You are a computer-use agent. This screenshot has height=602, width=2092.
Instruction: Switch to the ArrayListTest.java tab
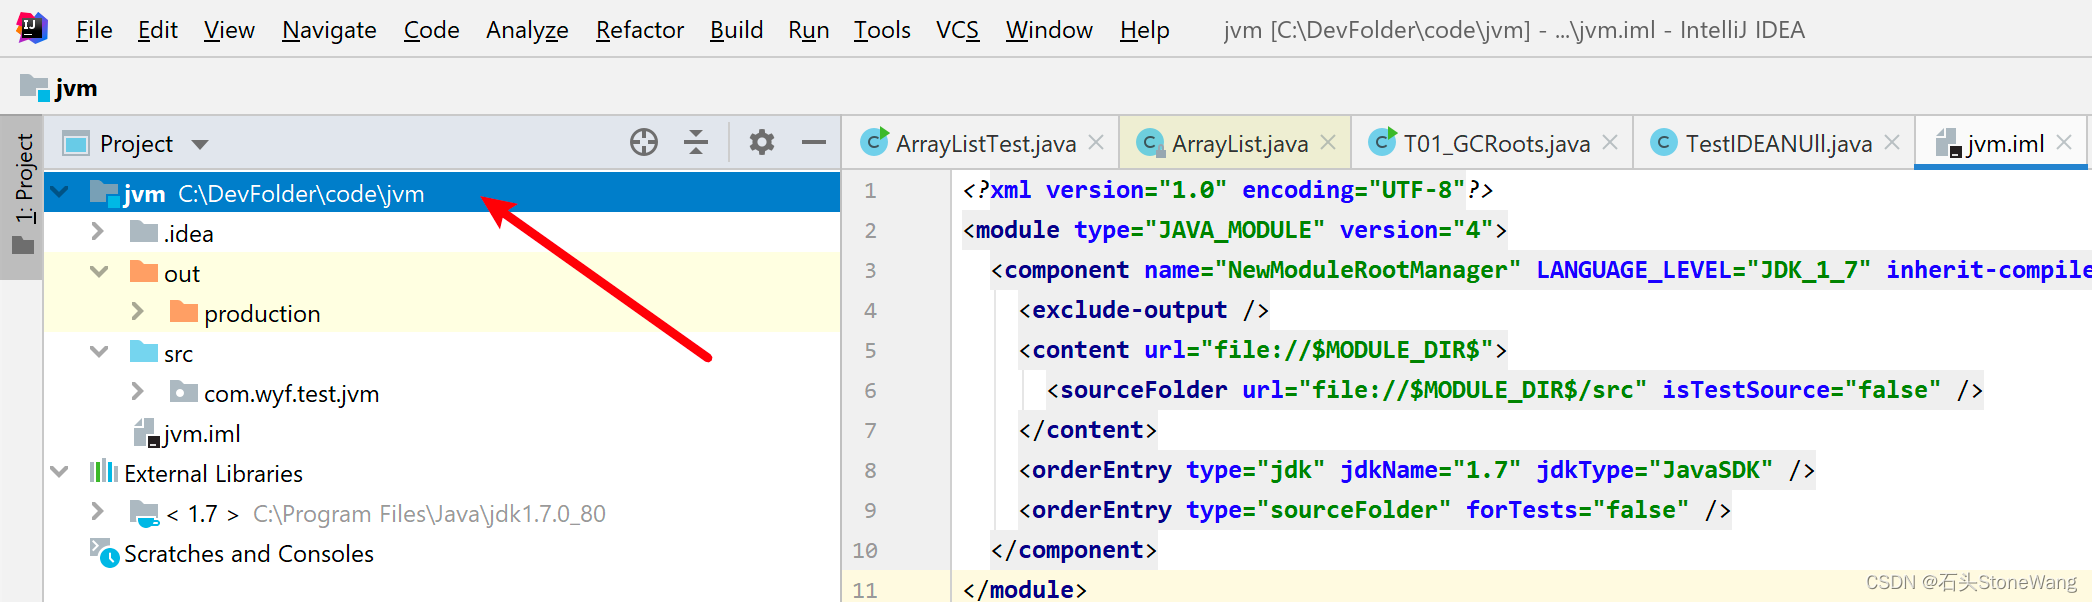click(x=981, y=143)
